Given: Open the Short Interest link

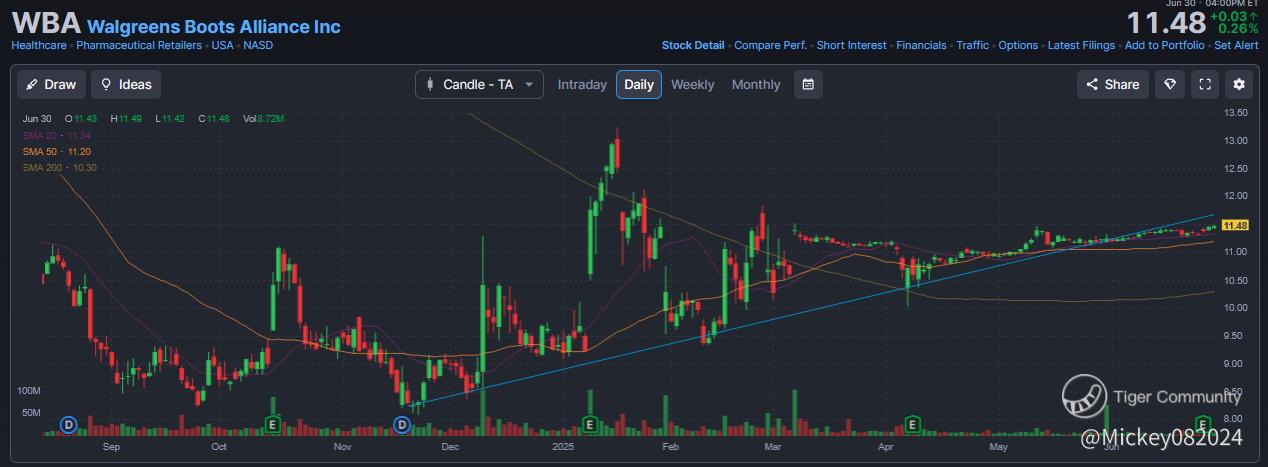Looking at the screenshot, I should [851, 45].
